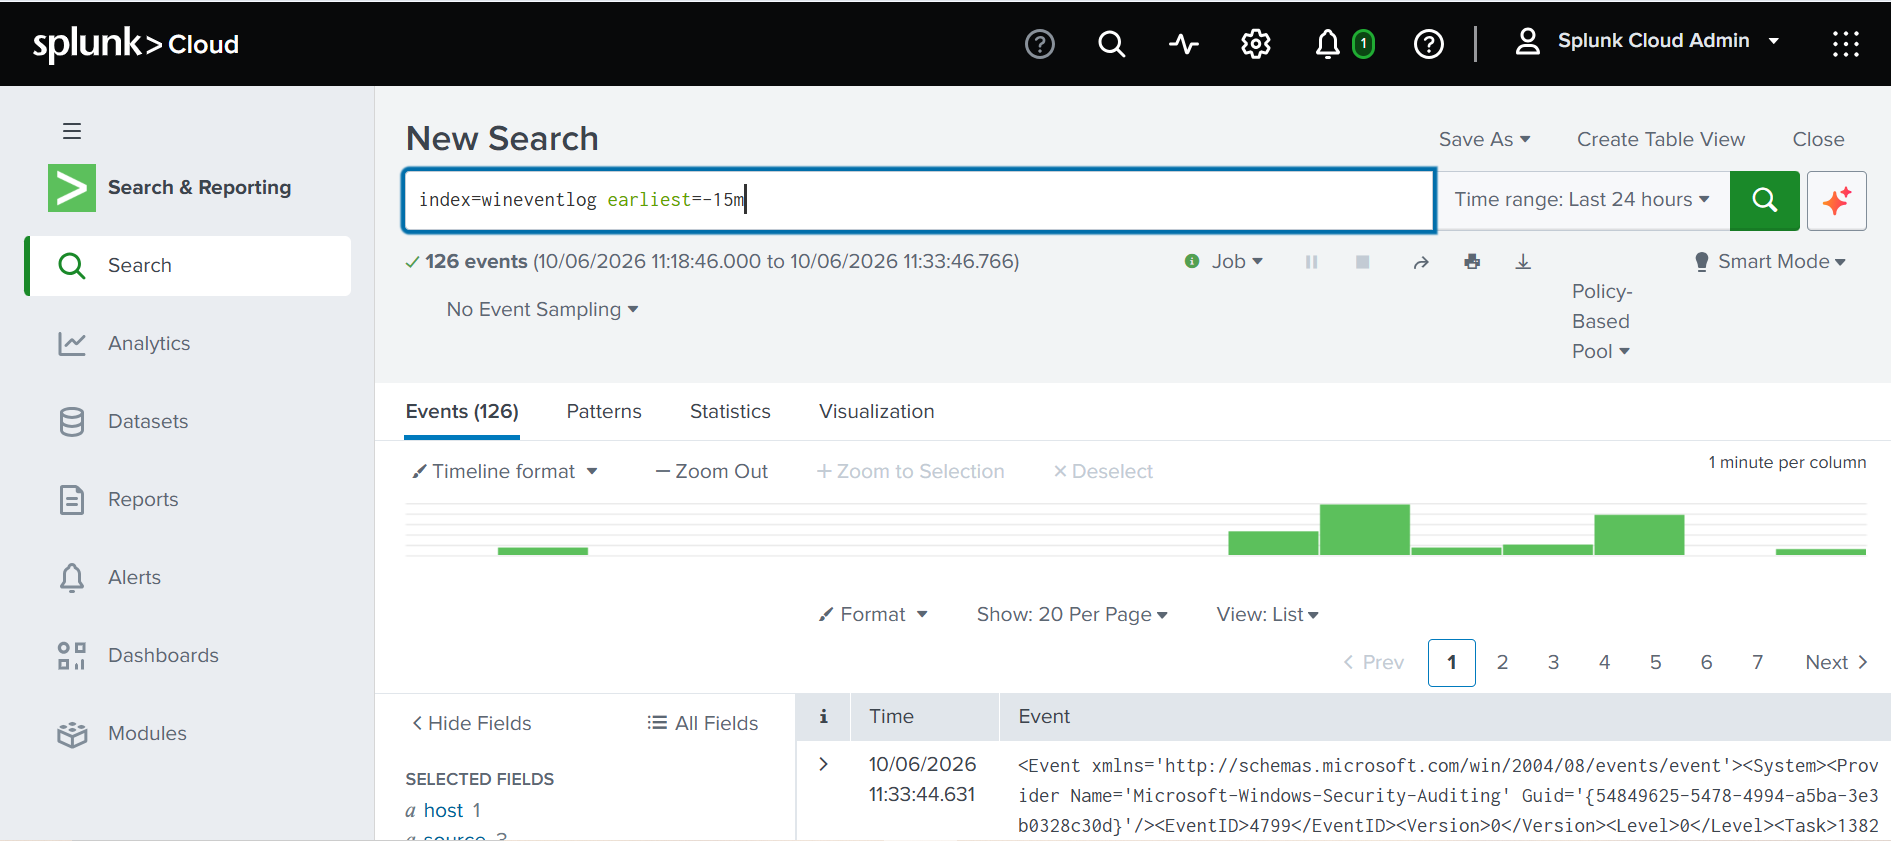This screenshot has width=1891, height=841.
Task: Print the search results
Action: click(1472, 262)
